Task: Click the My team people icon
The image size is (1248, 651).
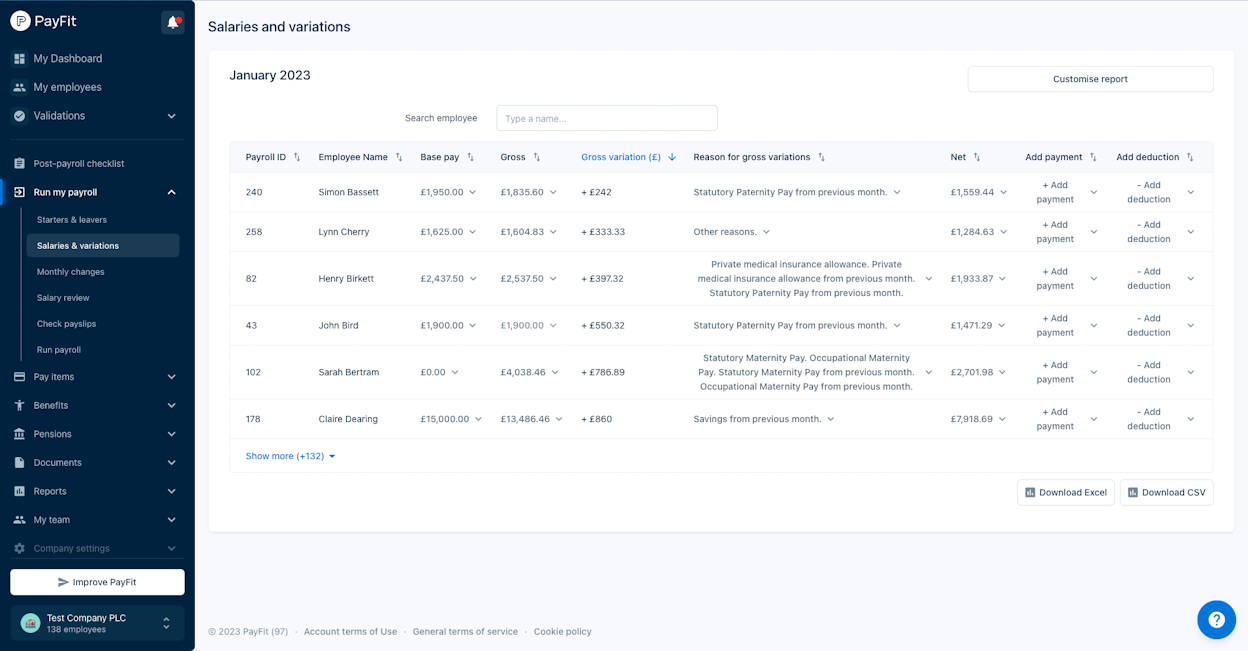Action: (x=19, y=520)
